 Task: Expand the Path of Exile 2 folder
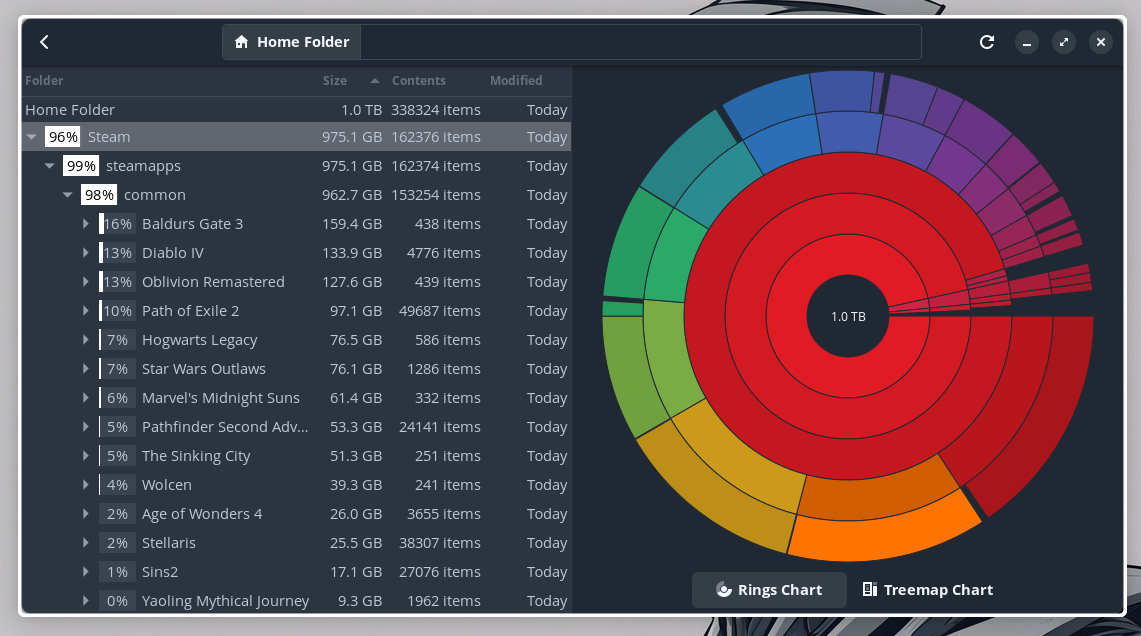tap(86, 311)
